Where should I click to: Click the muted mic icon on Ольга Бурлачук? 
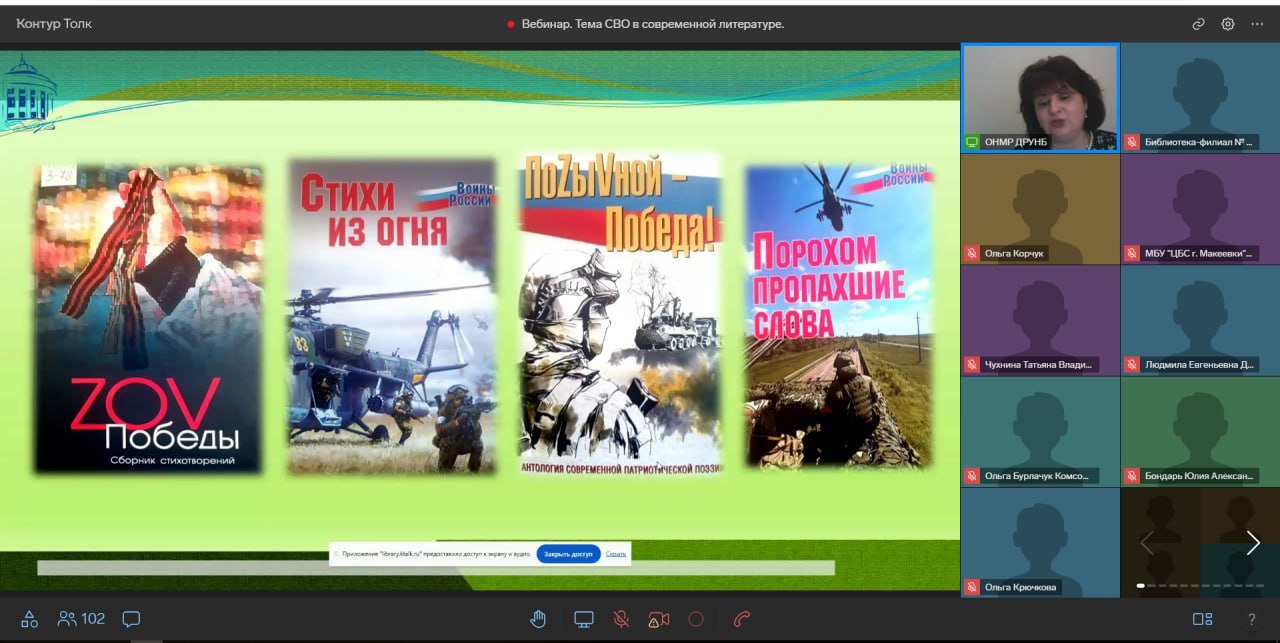pyautogui.click(x=971, y=475)
